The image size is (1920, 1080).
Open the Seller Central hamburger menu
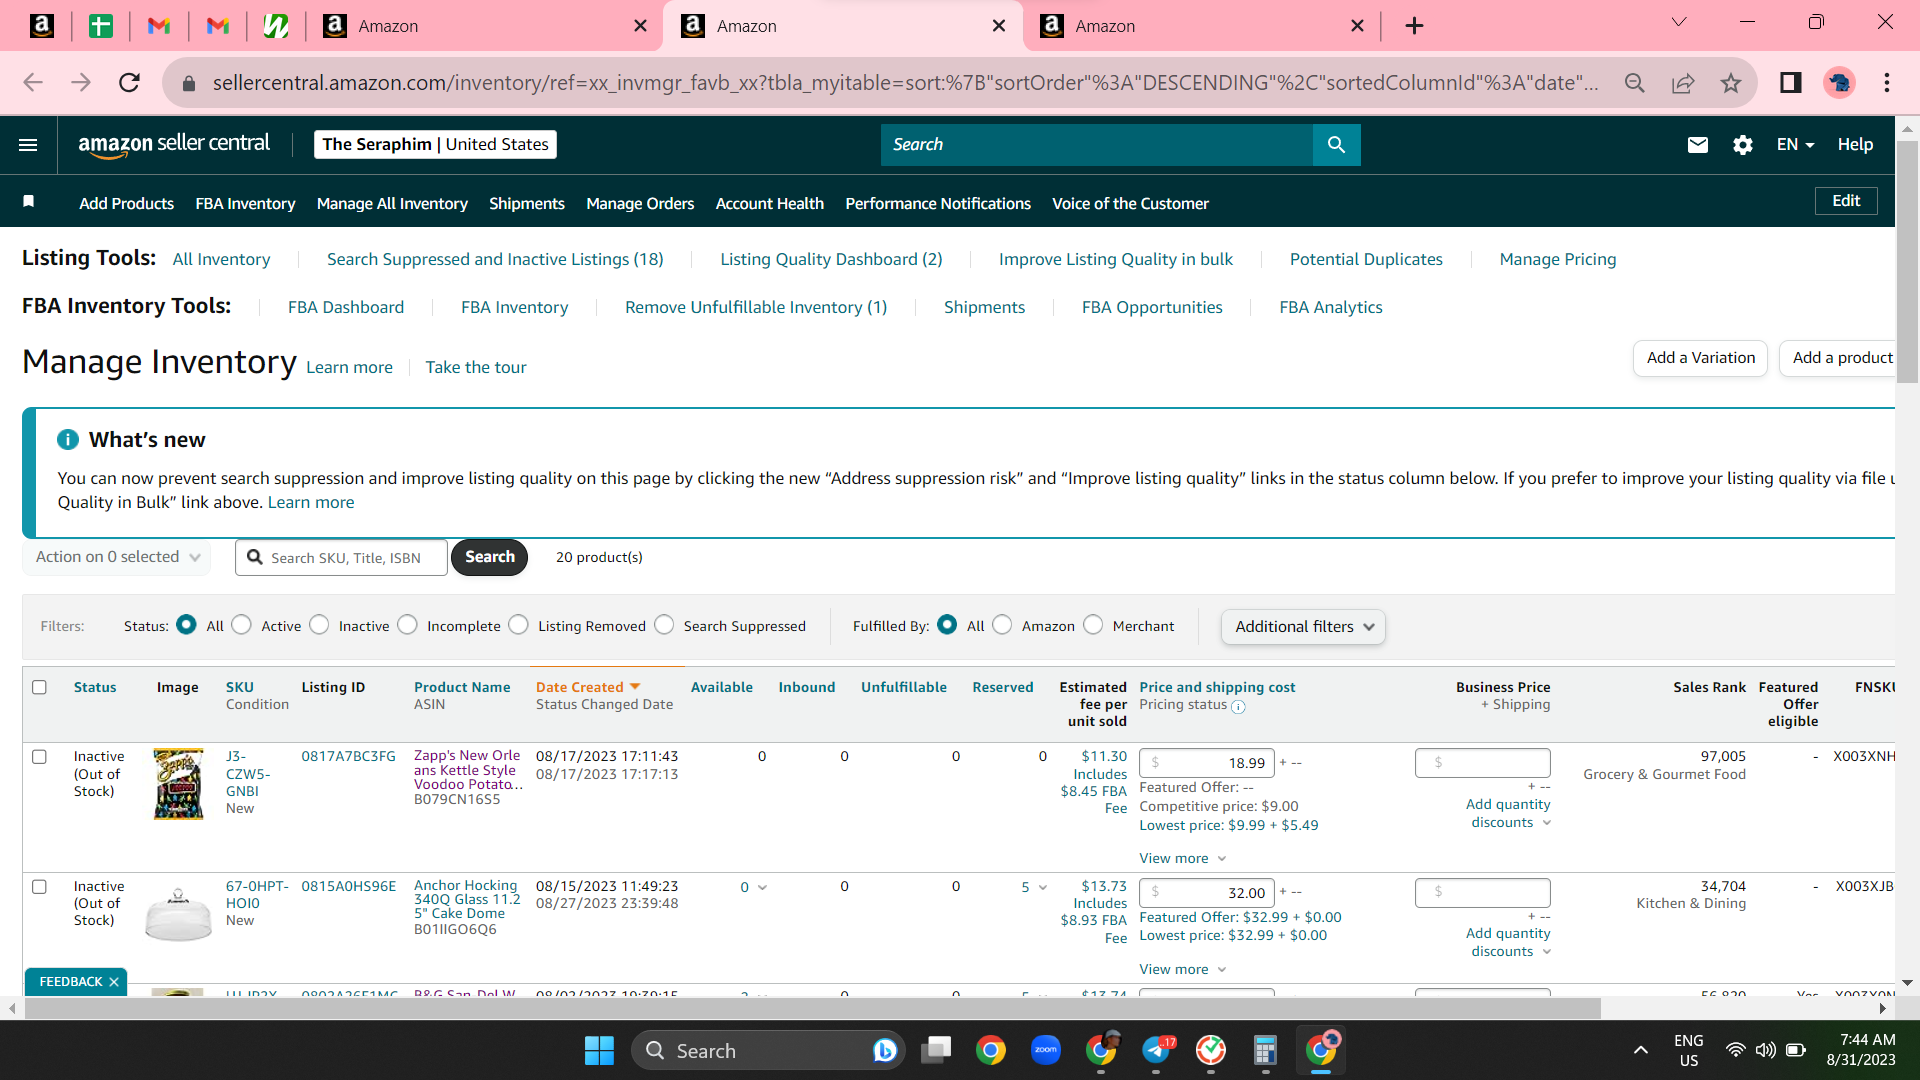[x=28, y=145]
